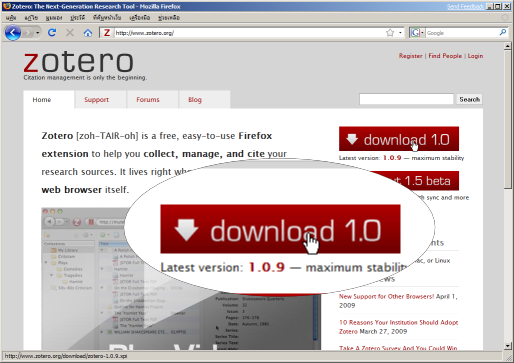Click the greyed Forward arrow button

click(x=28, y=33)
